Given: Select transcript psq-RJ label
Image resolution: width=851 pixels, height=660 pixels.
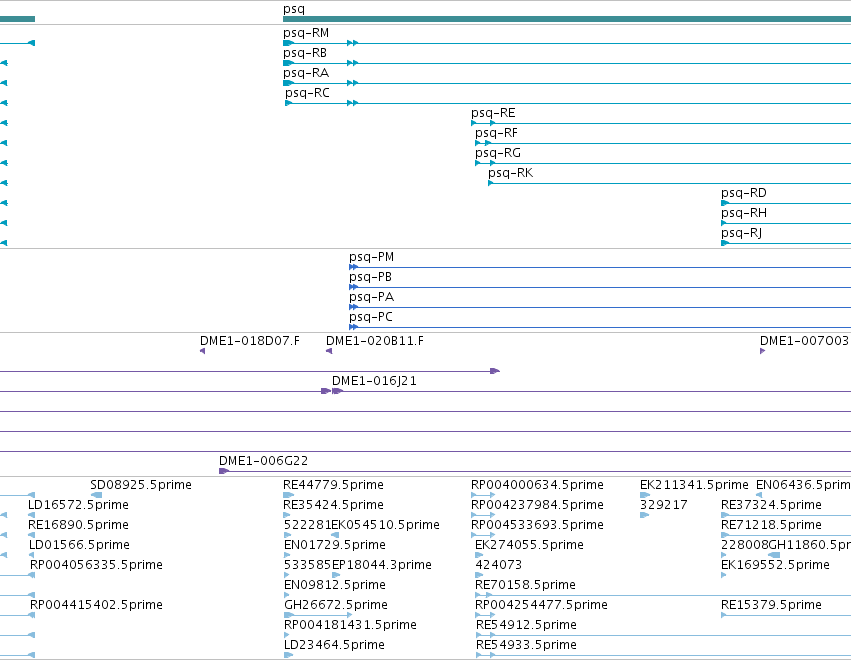Looking at the screenshot, I should [741, 233].
